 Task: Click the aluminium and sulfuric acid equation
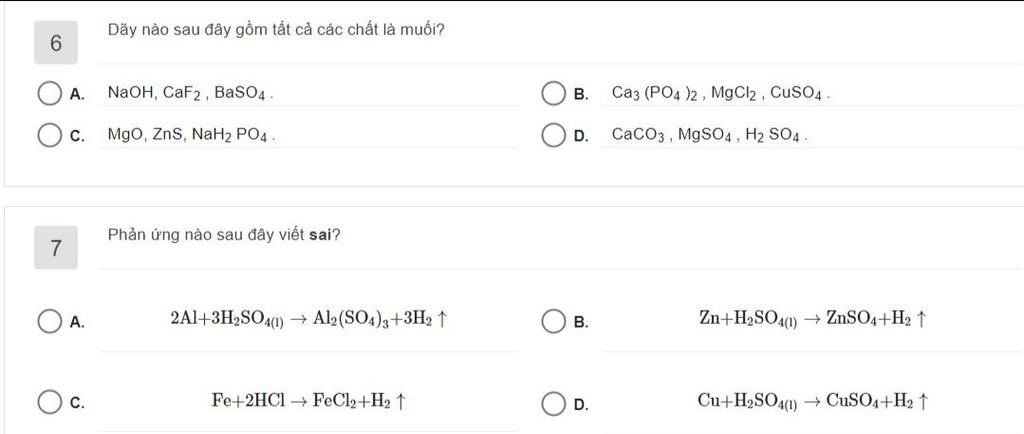coord(308,319)
